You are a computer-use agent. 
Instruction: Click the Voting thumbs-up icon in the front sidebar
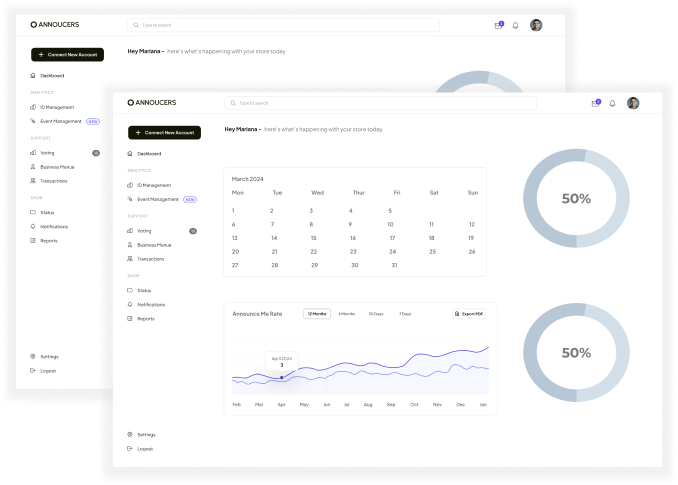(130, 231)
